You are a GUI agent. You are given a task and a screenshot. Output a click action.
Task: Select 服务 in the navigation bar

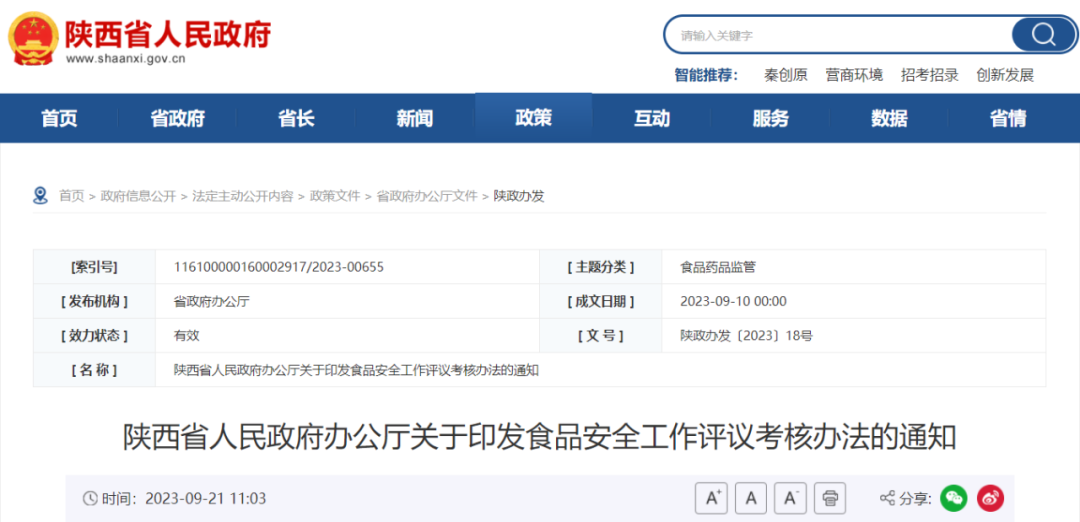(x=770, y=119)
